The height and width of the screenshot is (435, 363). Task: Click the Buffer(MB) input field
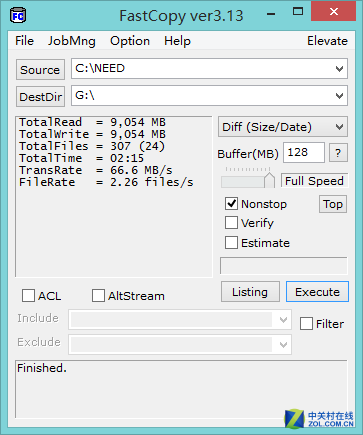click(x=304, y=153)
